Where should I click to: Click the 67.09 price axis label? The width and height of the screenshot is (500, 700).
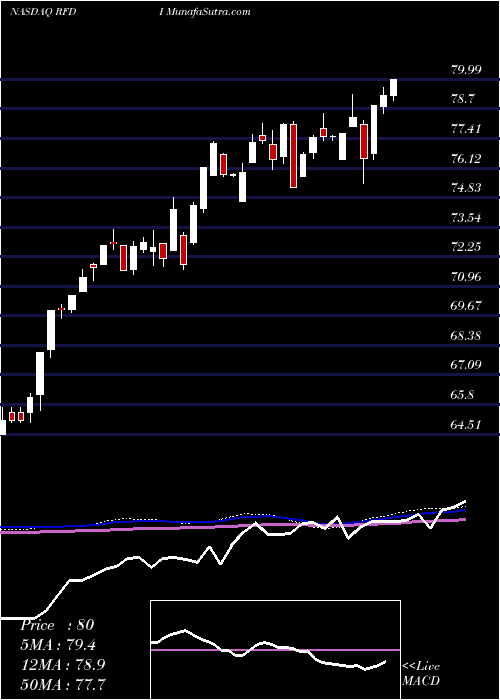[467, 365]
